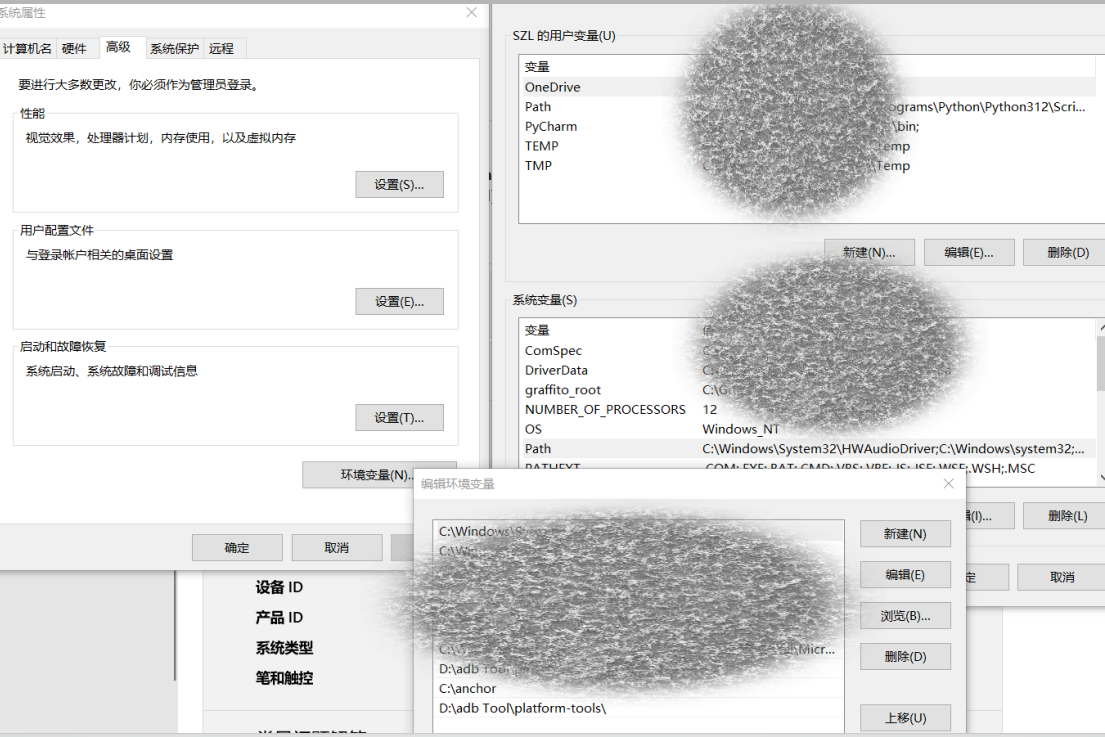Click 笔和触控 label in settings page
The image size is (1105, 737).
284,678
